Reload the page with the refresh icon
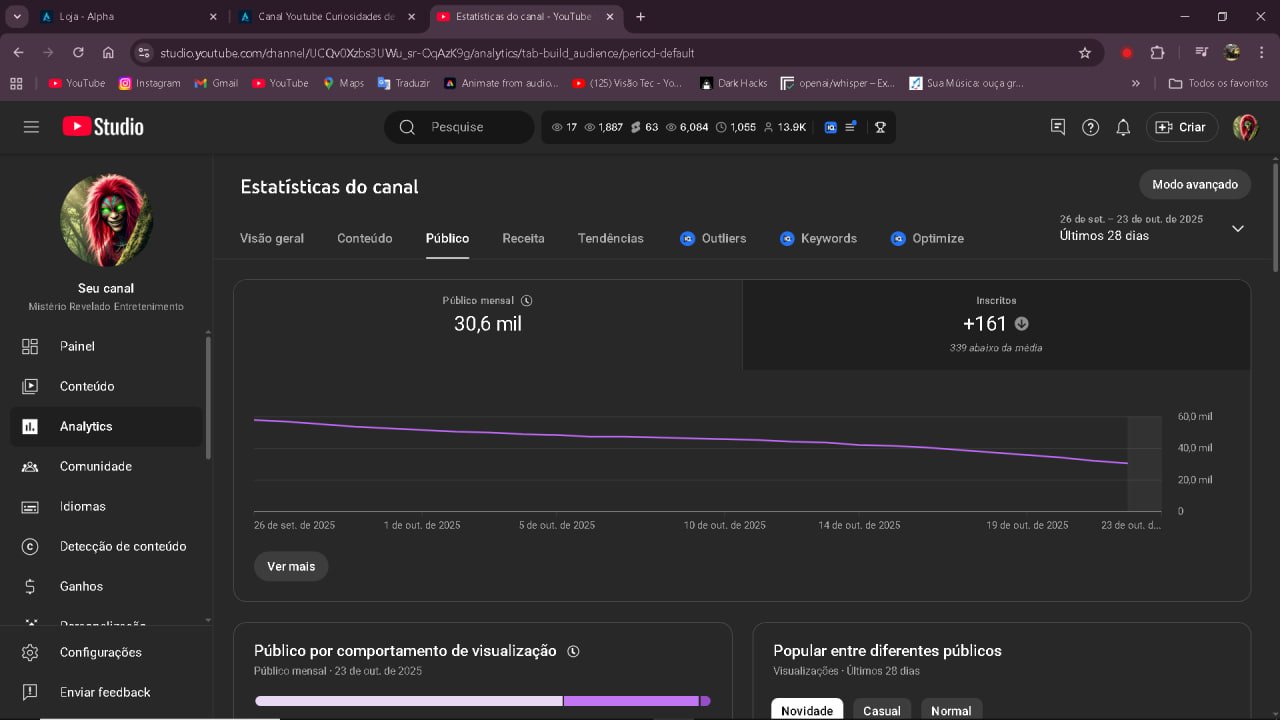 (78, 53)
